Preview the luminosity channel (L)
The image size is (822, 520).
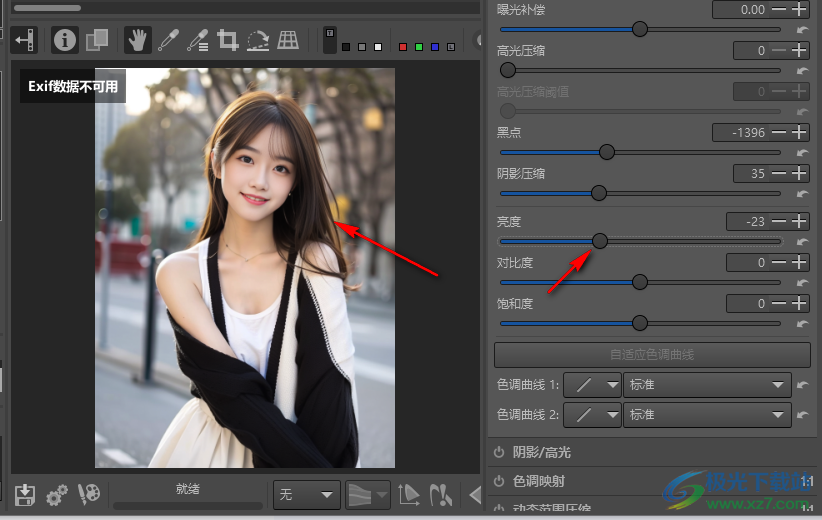coord(451,47)
